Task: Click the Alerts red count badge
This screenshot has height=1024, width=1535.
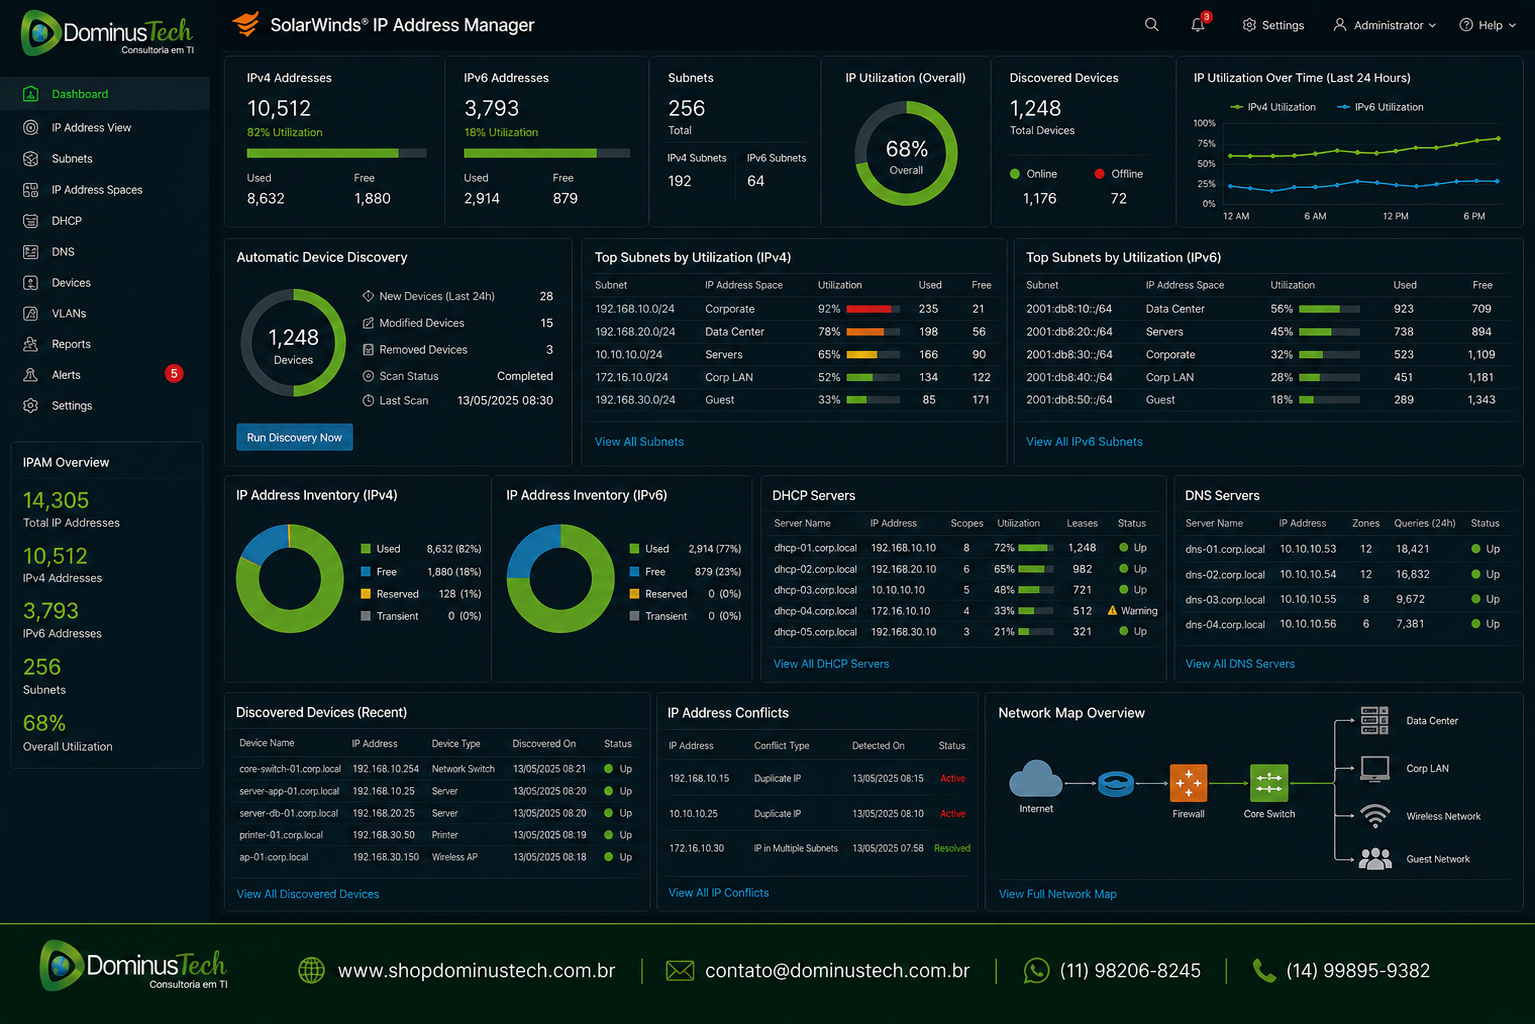Action: point(174,374)
